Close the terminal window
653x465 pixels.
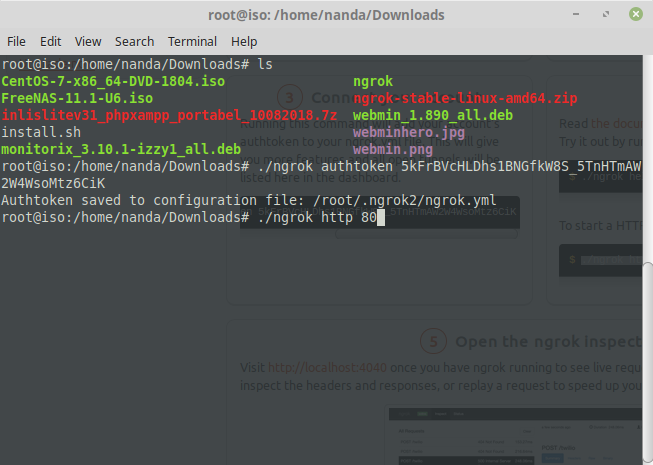click(x=636, y=14)
